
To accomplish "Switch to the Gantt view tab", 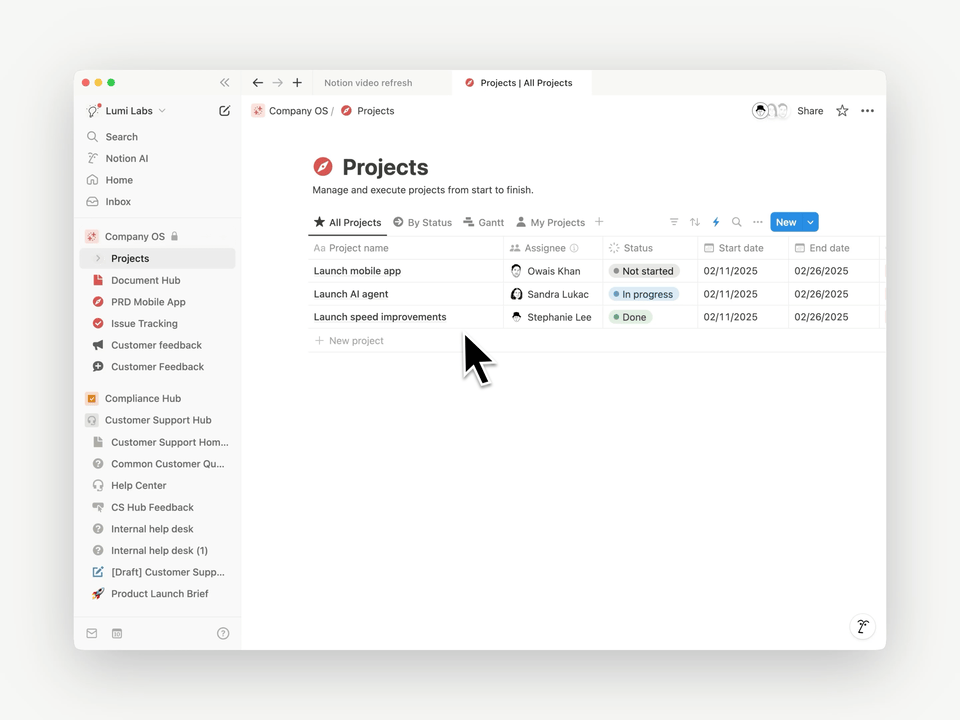I will [484, 222].
